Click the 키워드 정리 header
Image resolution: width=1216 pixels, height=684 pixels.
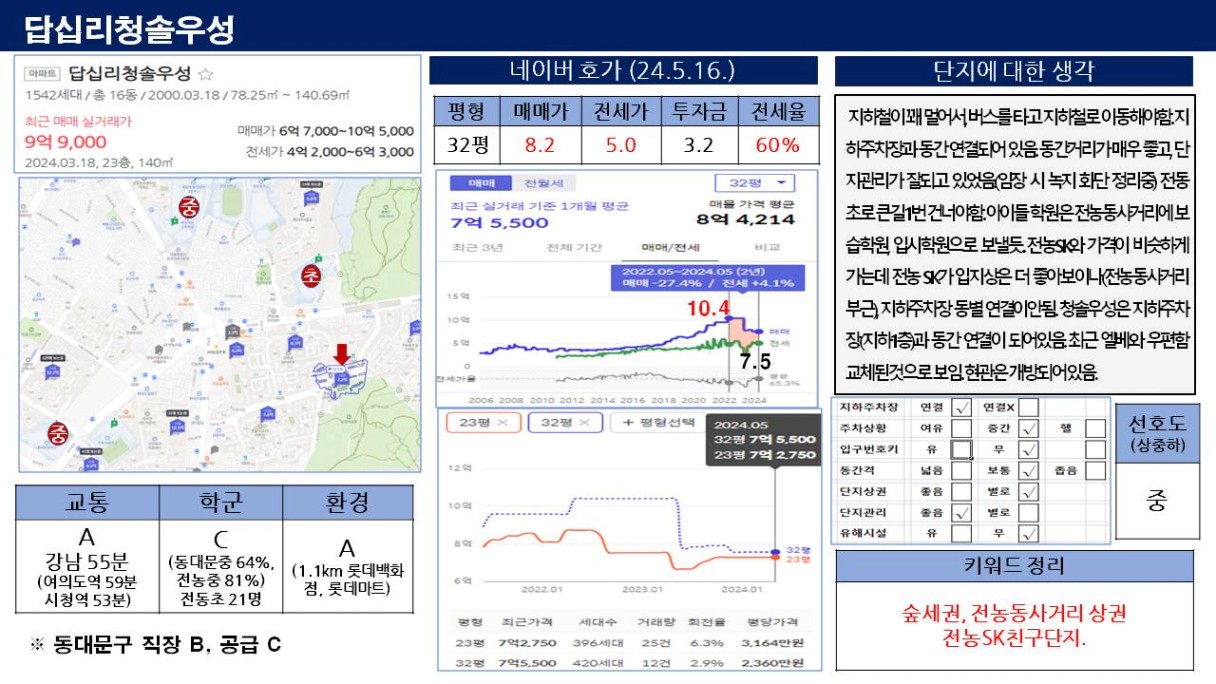click(1014, 566)
